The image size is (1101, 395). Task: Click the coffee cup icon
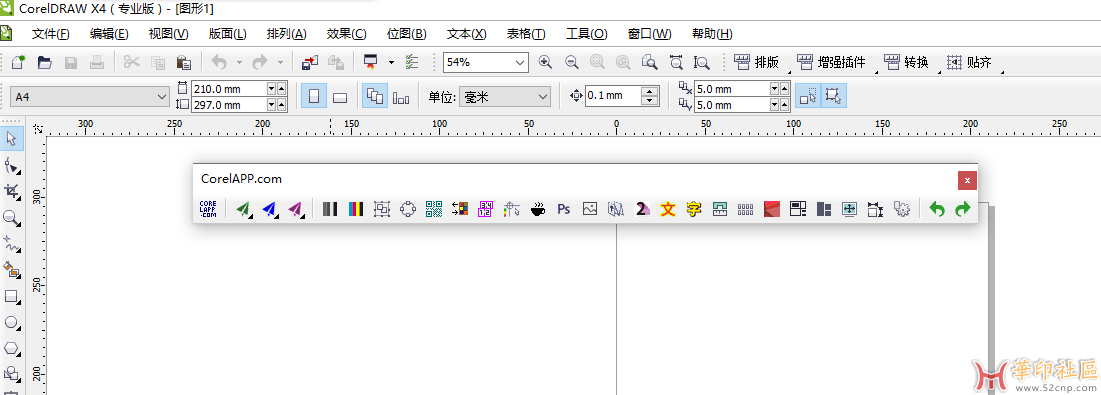(538, 208)
